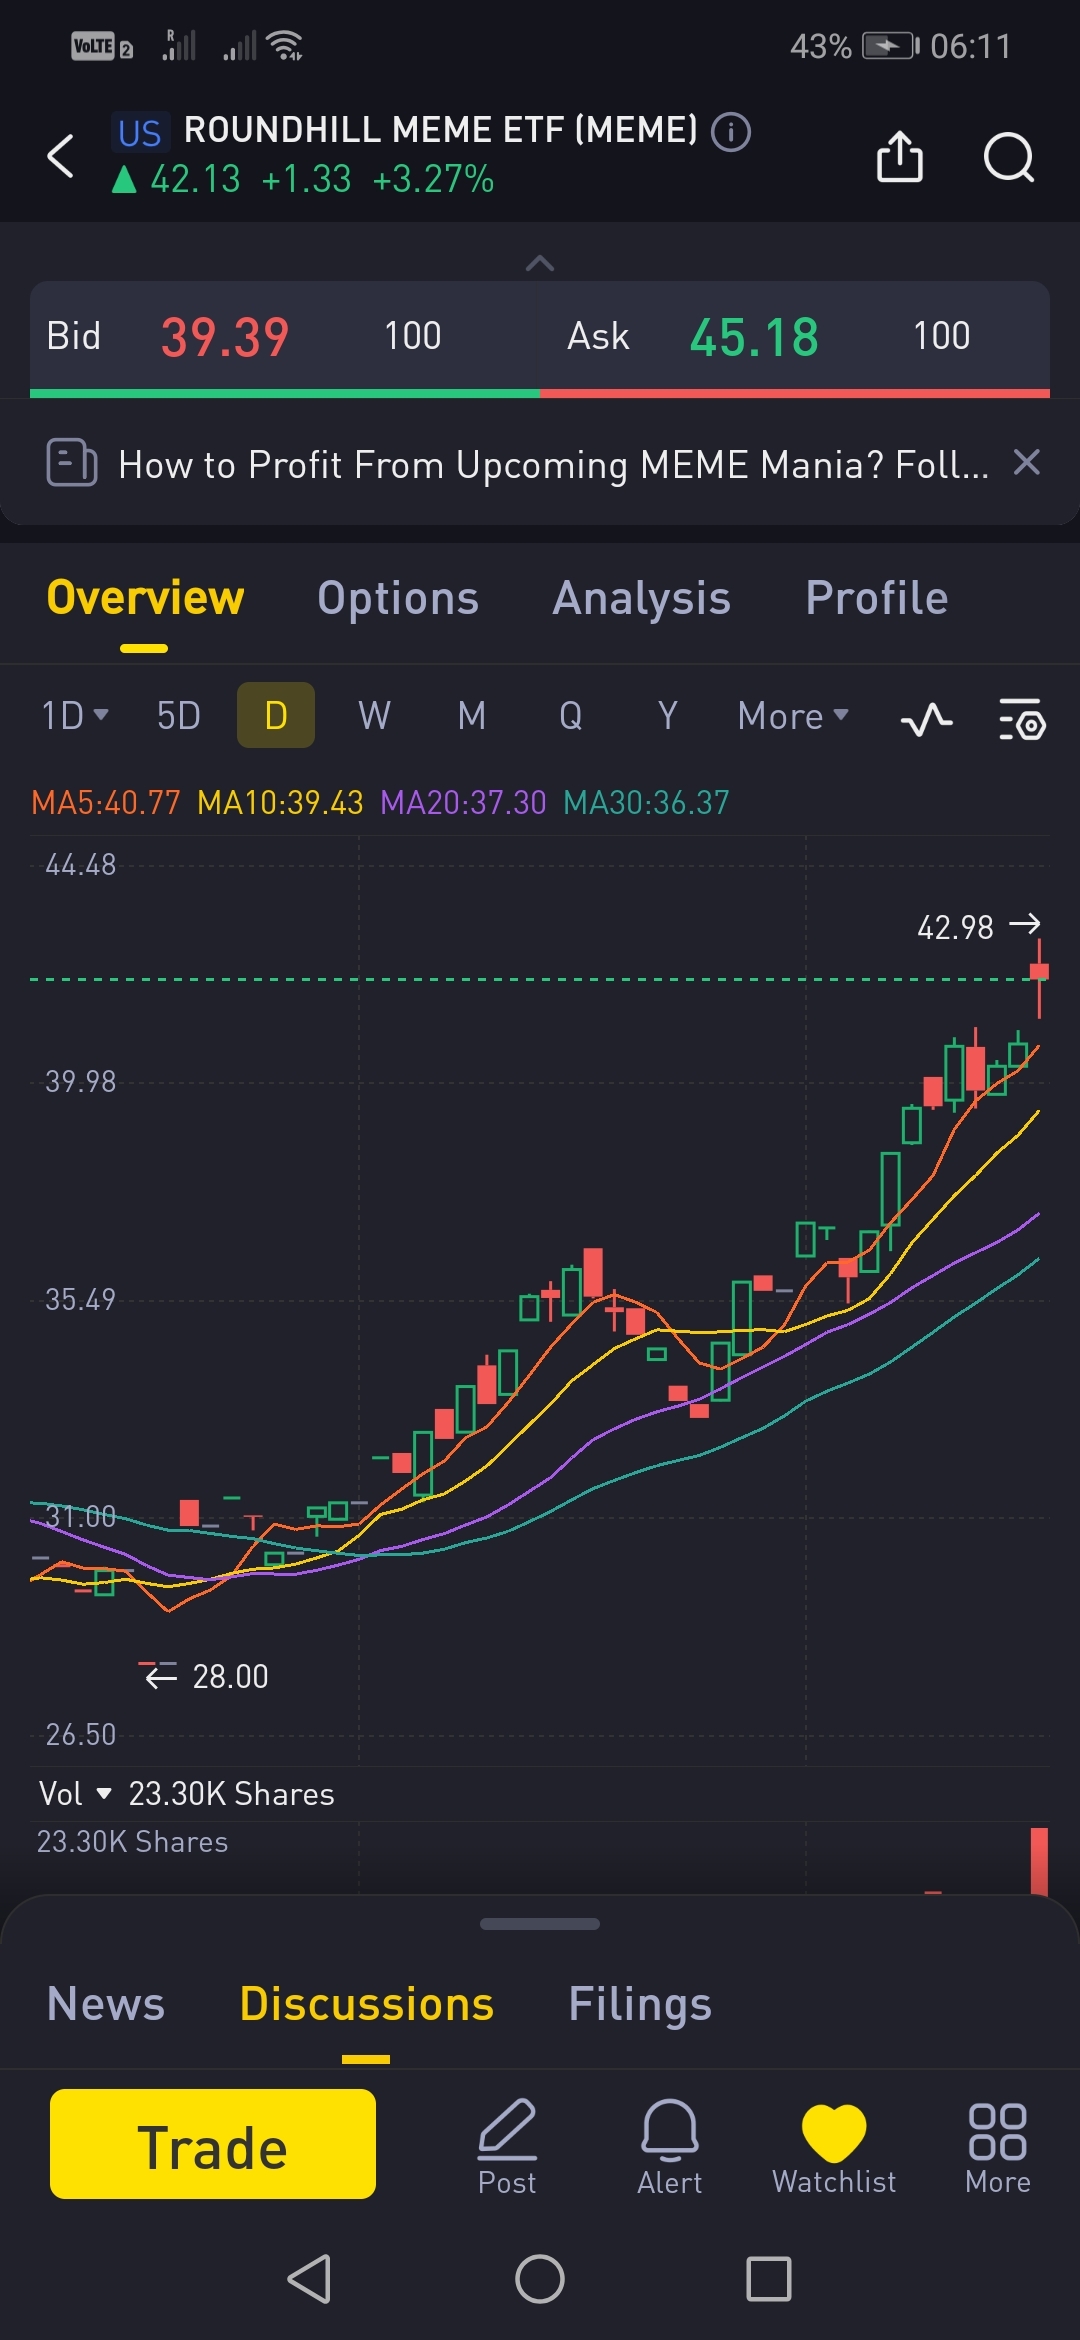Expand the 1D timeframe dropdown

[75, 716]
